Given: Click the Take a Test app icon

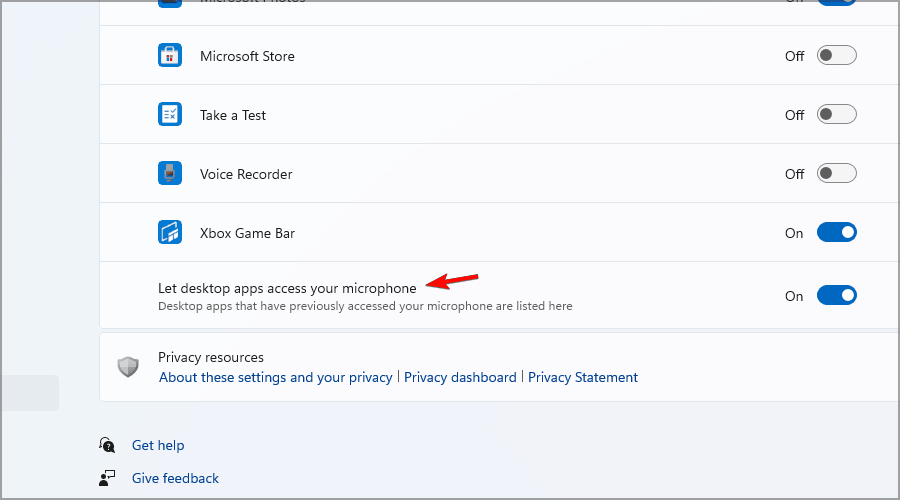Looking at the screenshot, I should pyautogui.click(x=170, y=115).
